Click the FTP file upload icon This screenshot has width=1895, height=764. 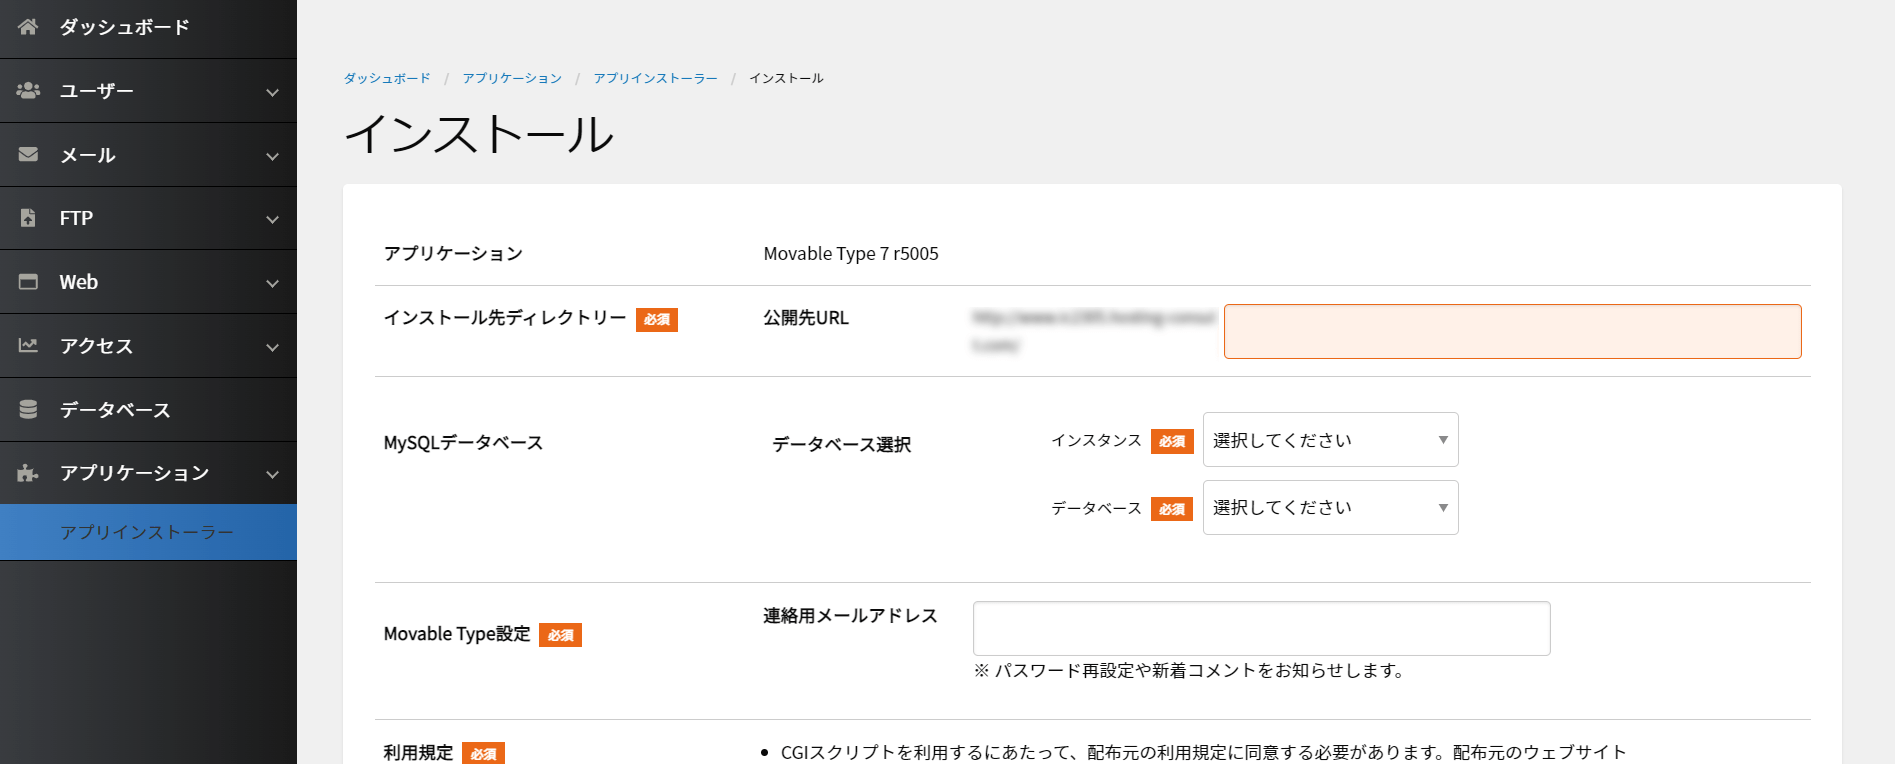(x=28, y=218)
